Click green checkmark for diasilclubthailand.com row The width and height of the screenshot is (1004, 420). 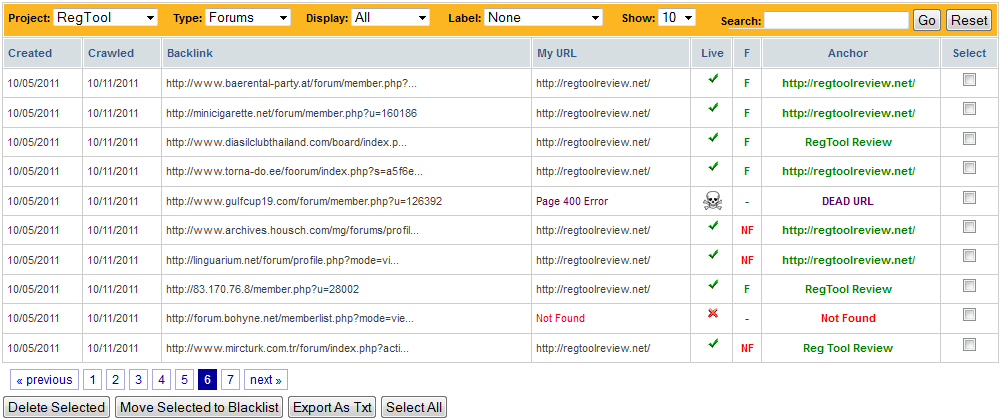pos(712,137)
